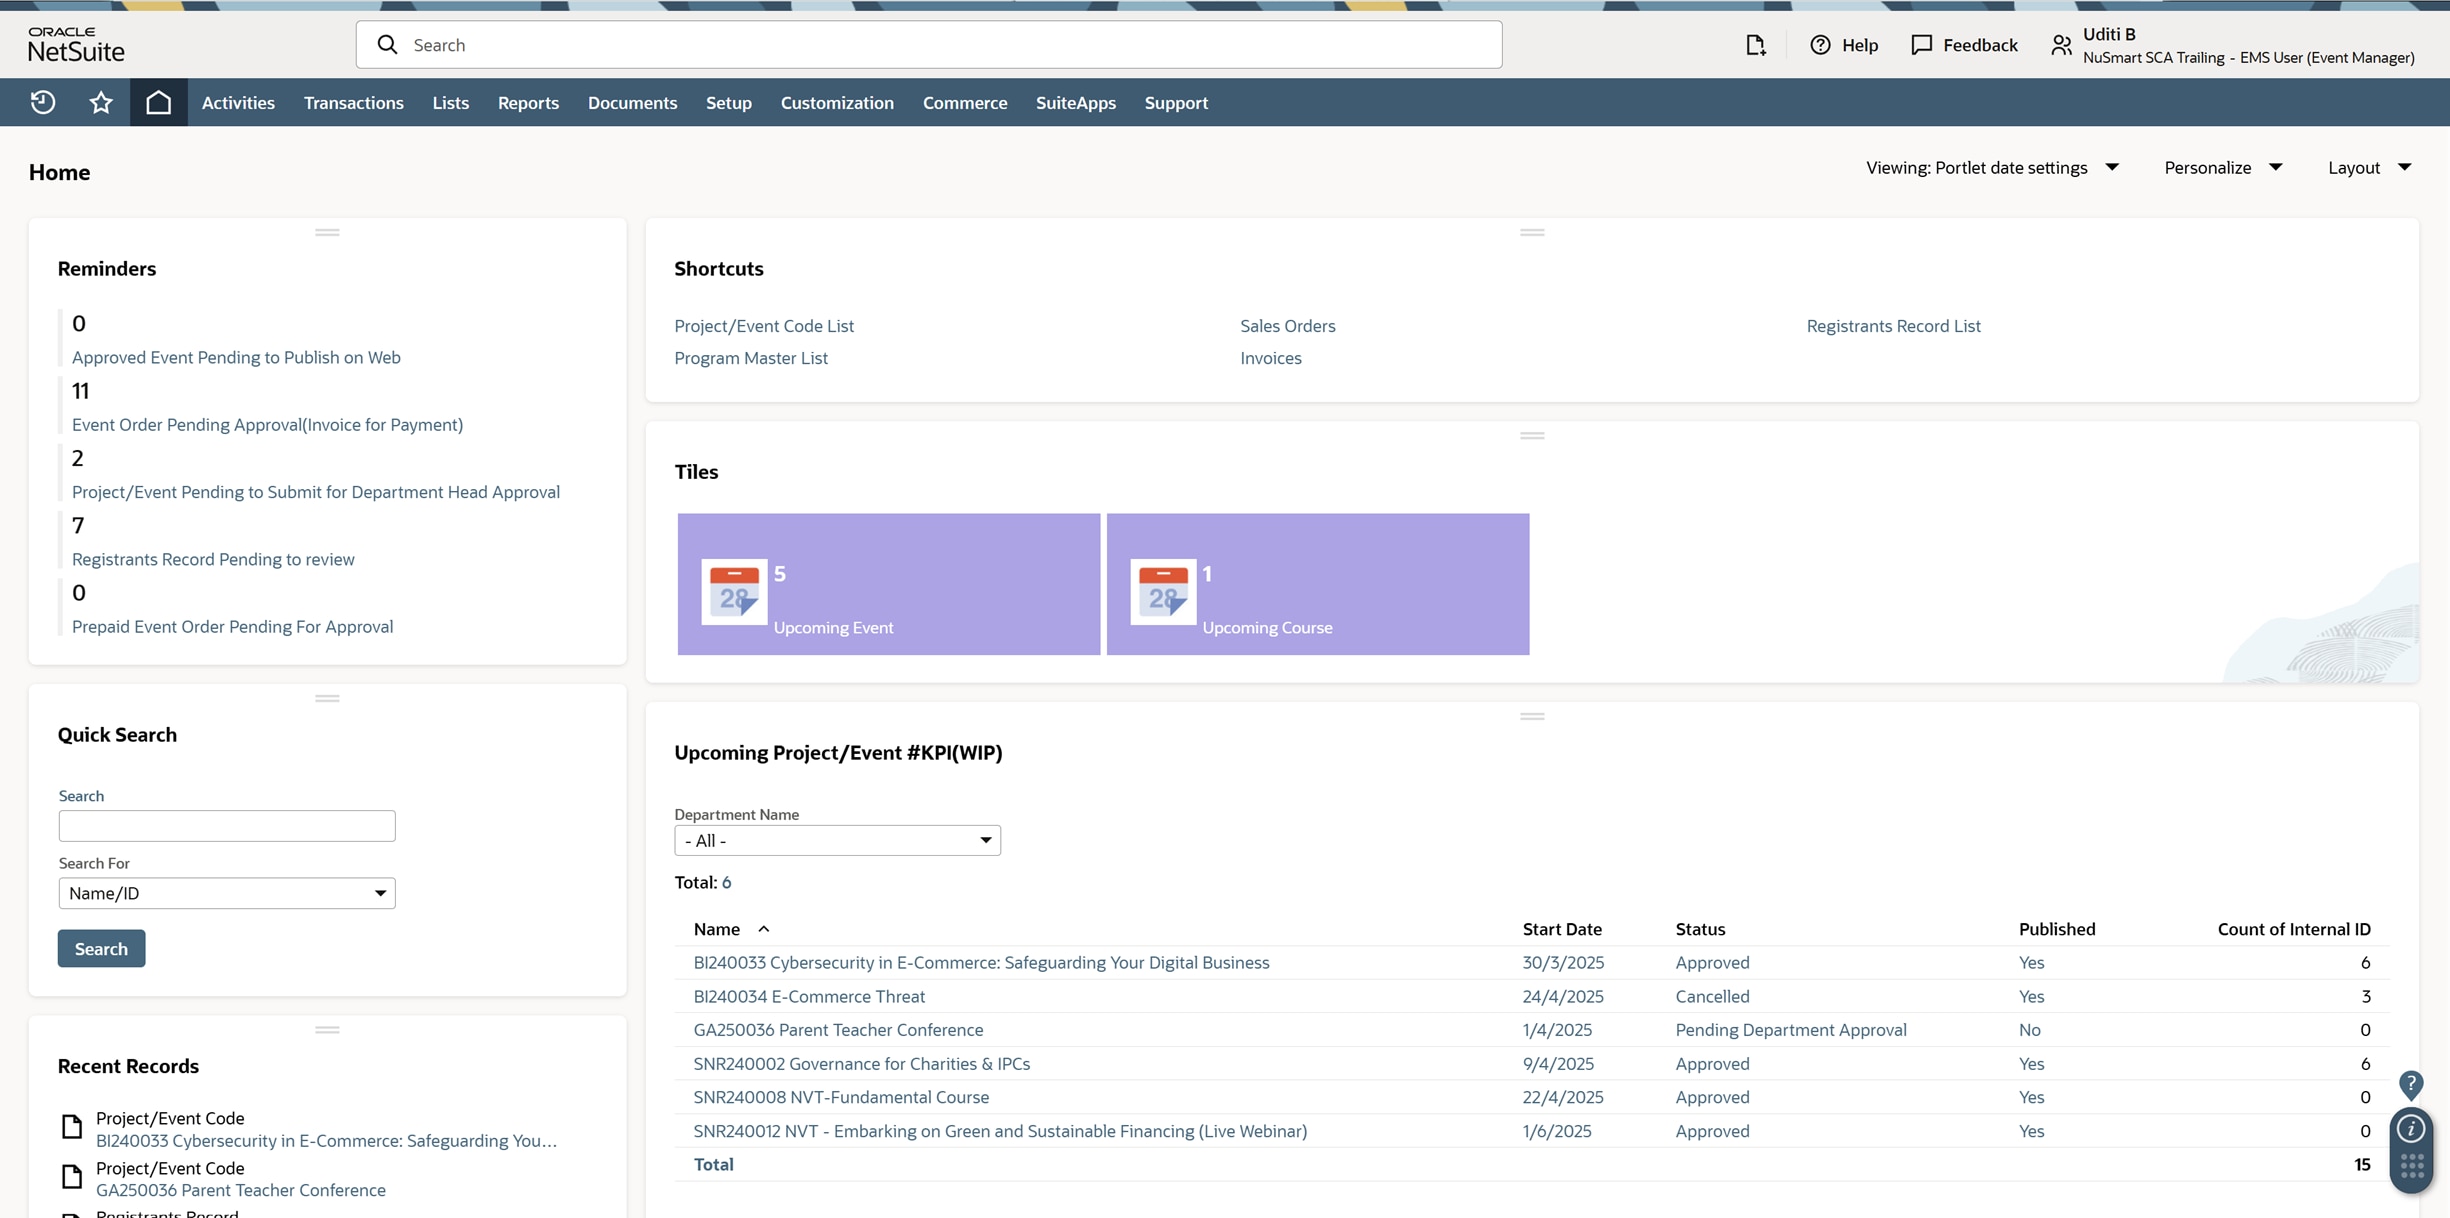
Task: Open the Reports menu
Action: point(528,102)
